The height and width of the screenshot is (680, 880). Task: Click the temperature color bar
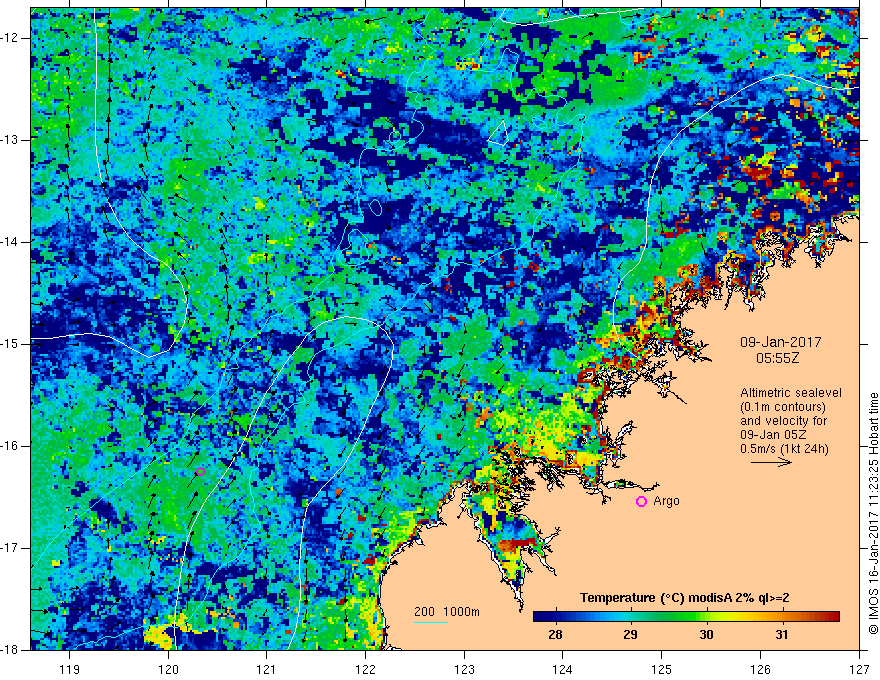click(x=686, y=617)
